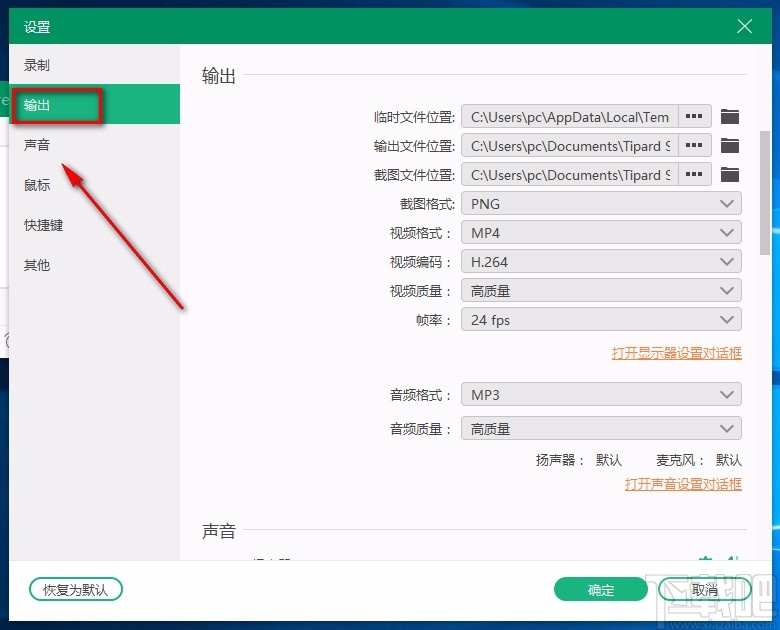Switch to the 其他 settings tab

click(x=95, y=265)
